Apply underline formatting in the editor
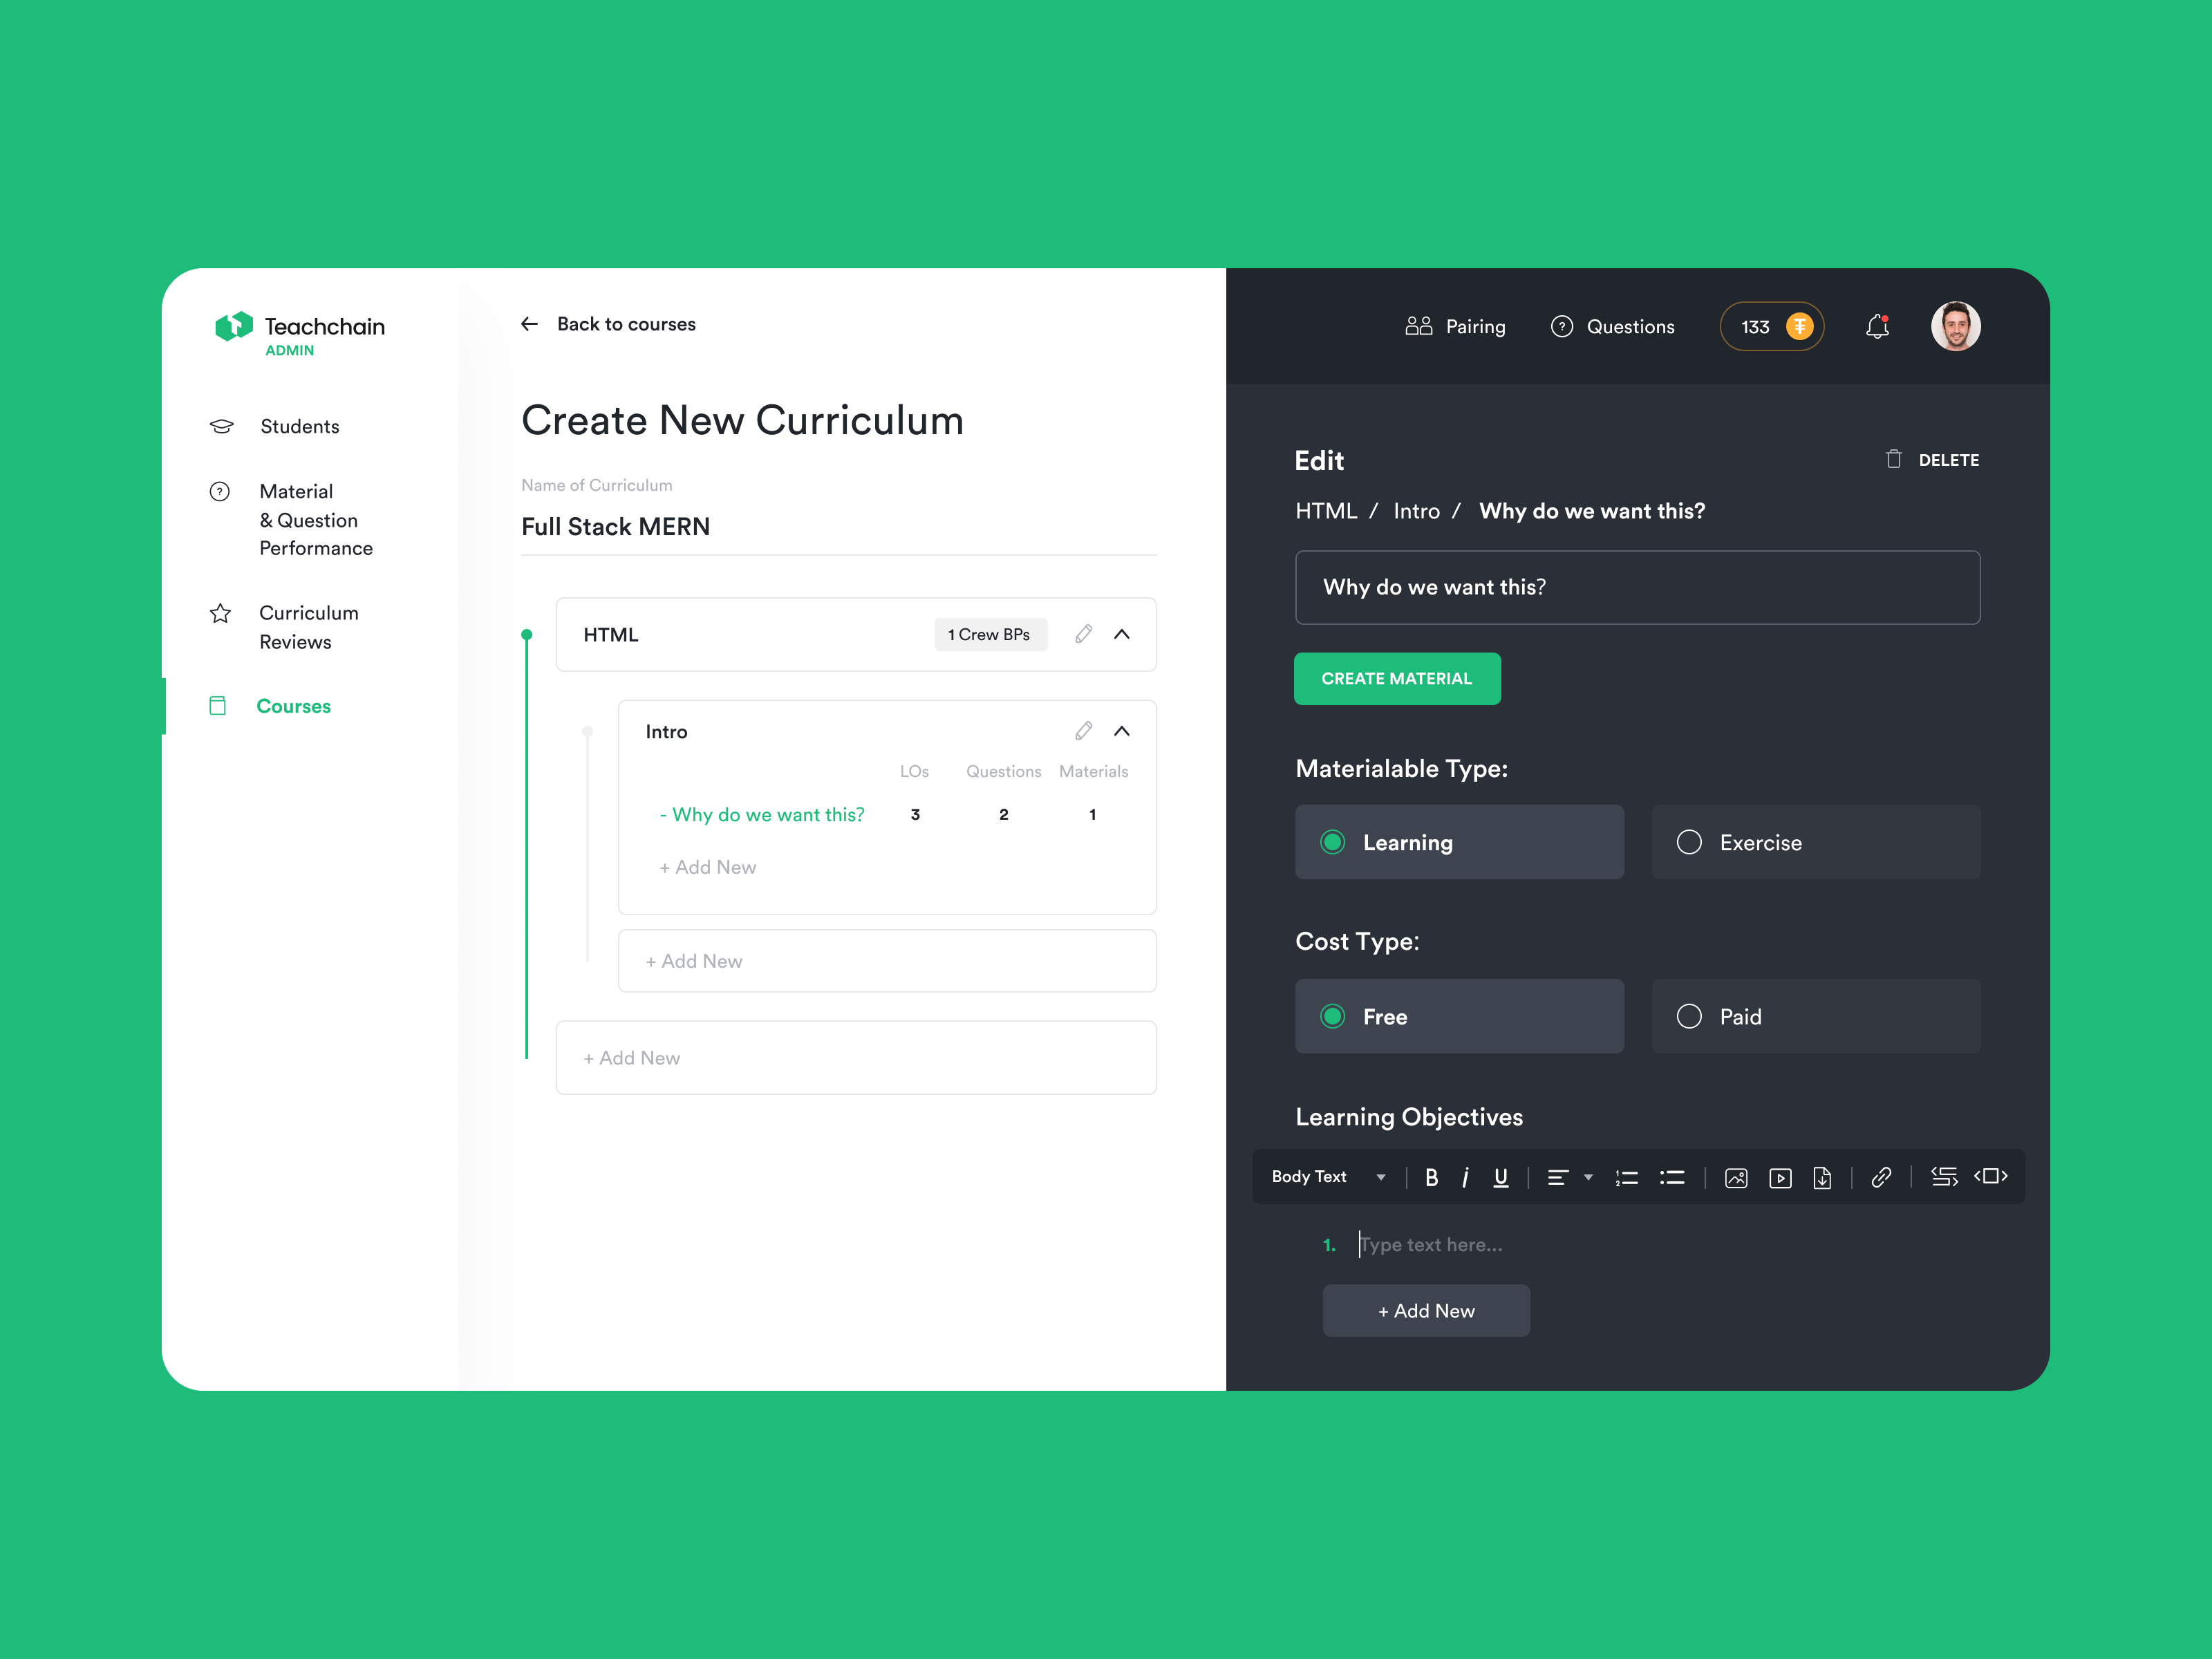Screen dimensions: 2212x1659 point(1501,1178)
